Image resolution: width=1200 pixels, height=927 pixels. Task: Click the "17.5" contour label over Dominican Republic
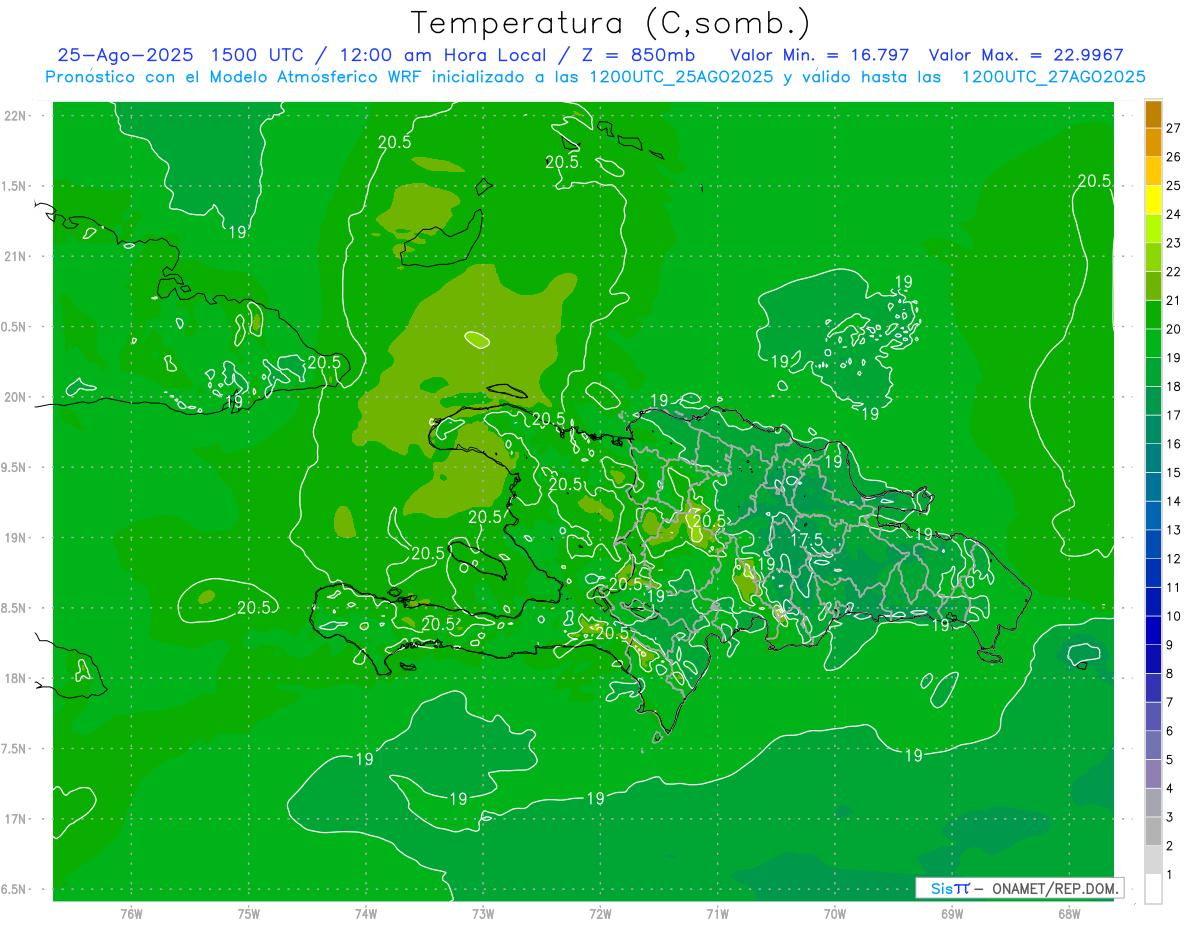tap(806, 539)
